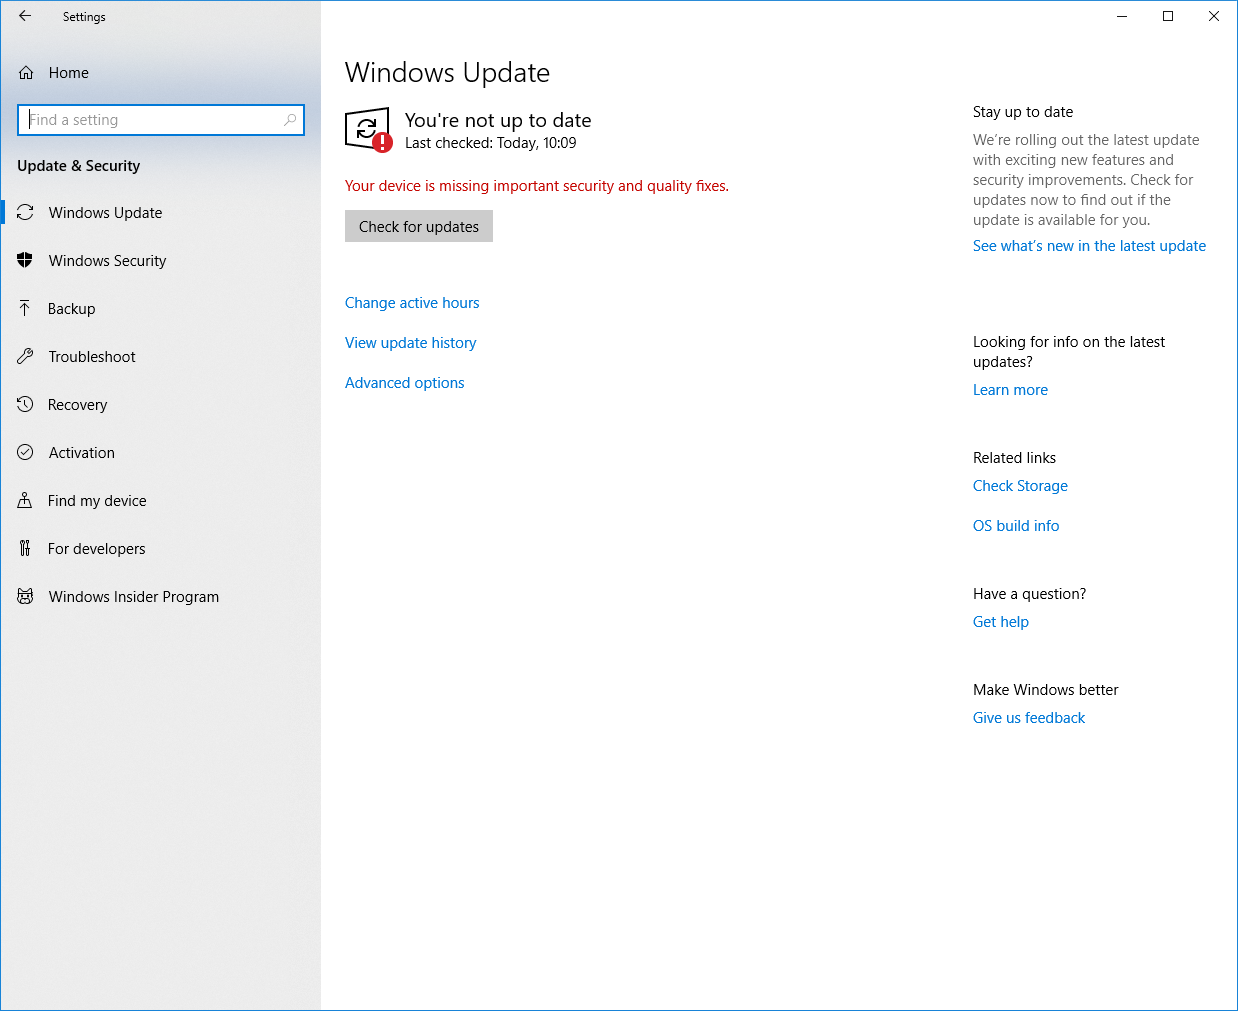1238x1011 pixels.
Task: Click the red missing security fixes warning
Action: 537,186
